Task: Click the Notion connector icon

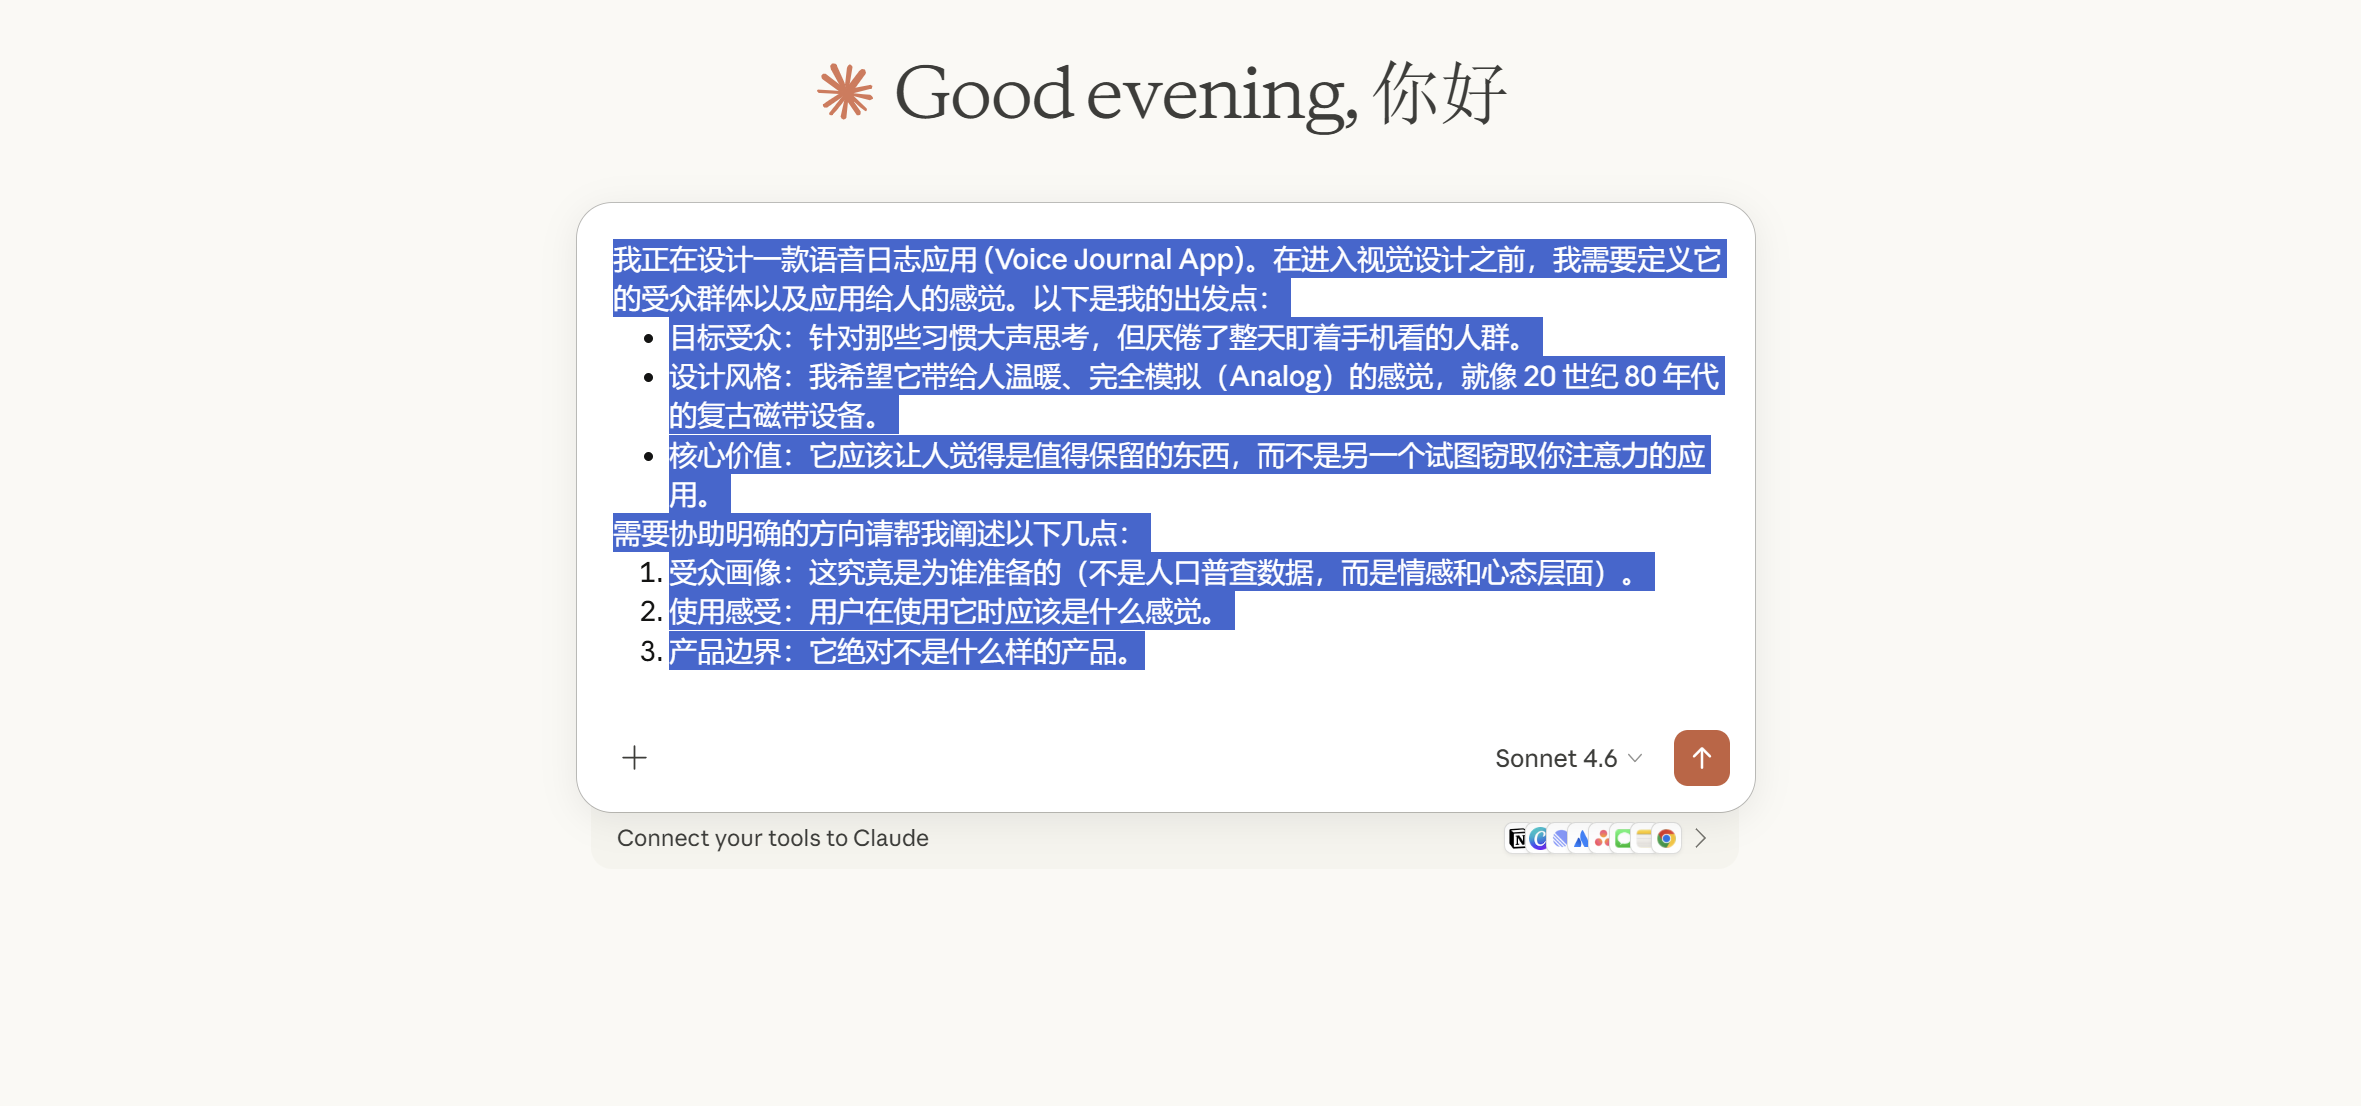Action: [1517, 838]
